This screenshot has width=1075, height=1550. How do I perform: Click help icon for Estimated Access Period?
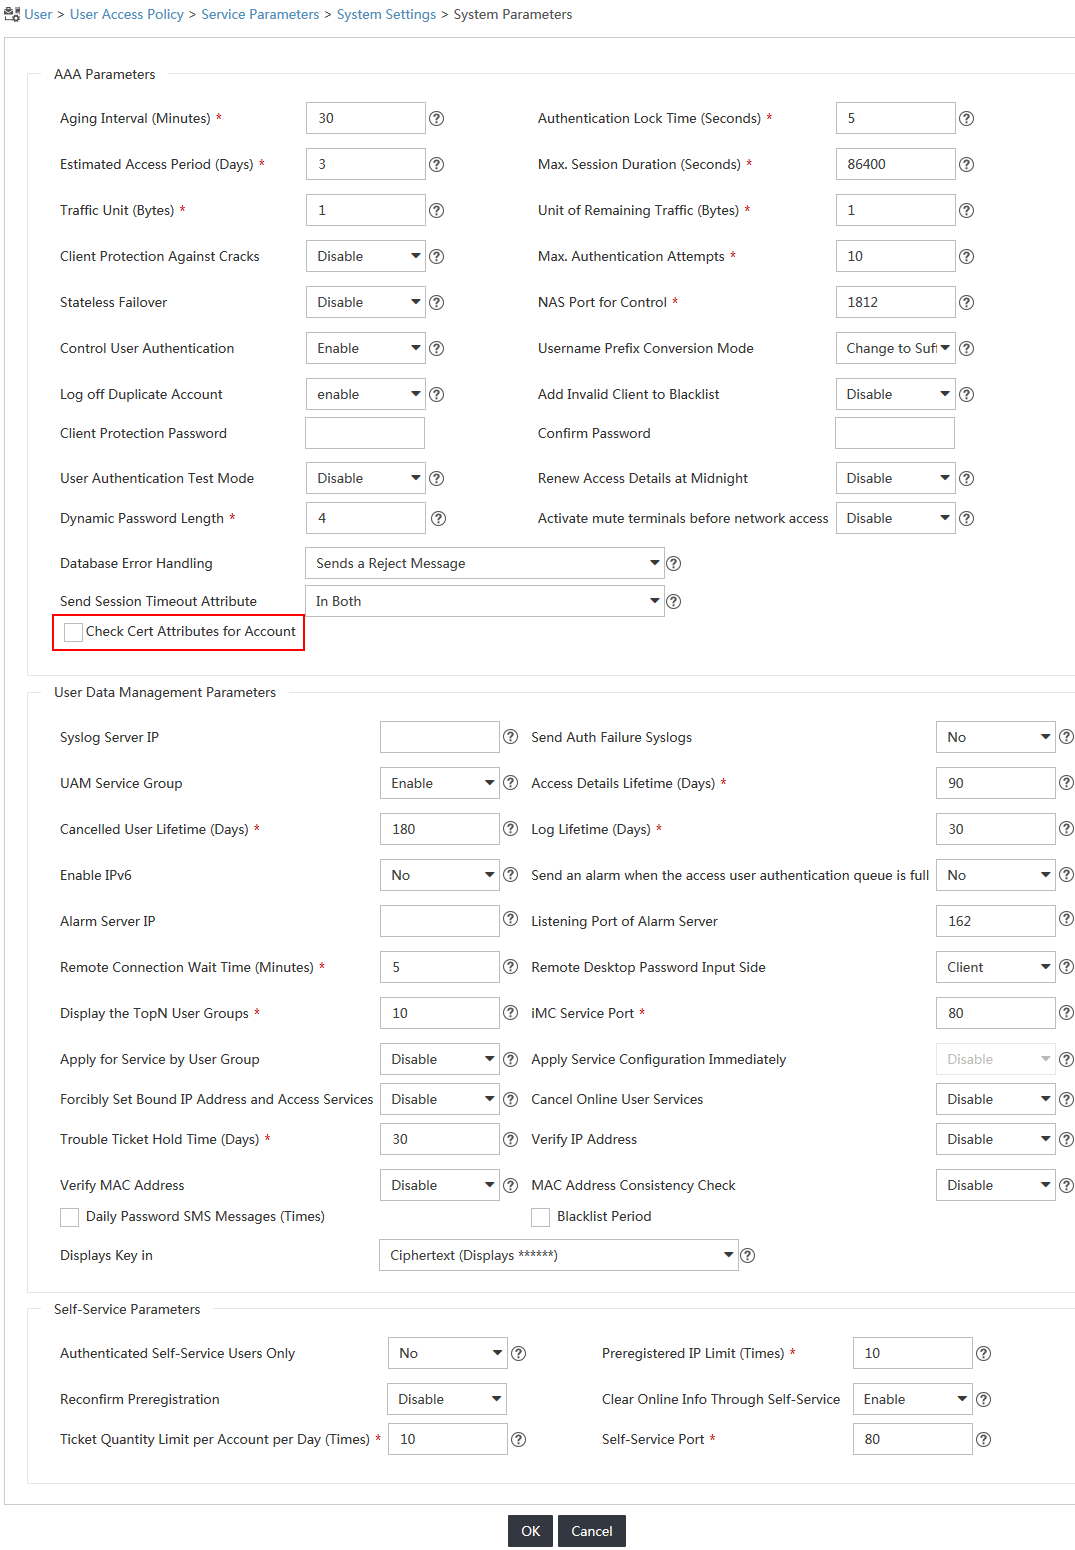point(436,164)
